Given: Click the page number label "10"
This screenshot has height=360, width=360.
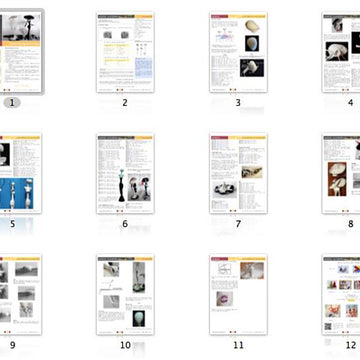Looking at the screenshot, I should pos(125,345).
